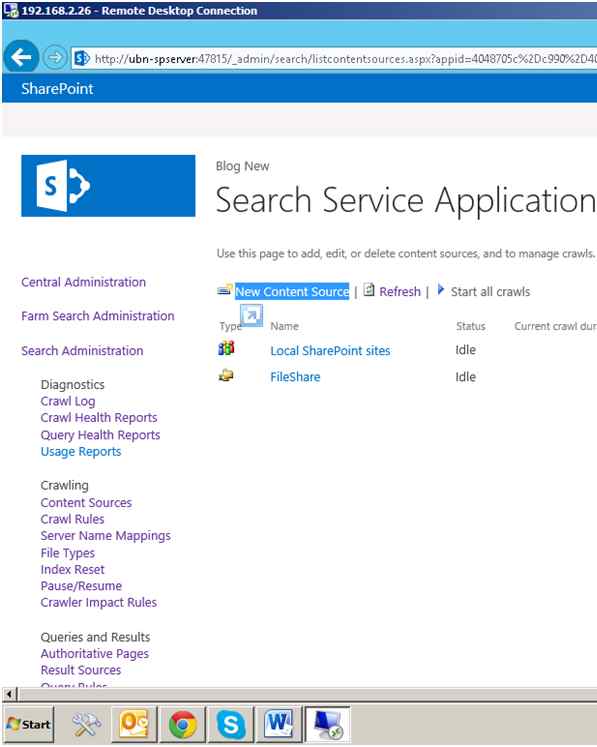Click the Remote Desktop title bar icon

click(x=10, y=10)
